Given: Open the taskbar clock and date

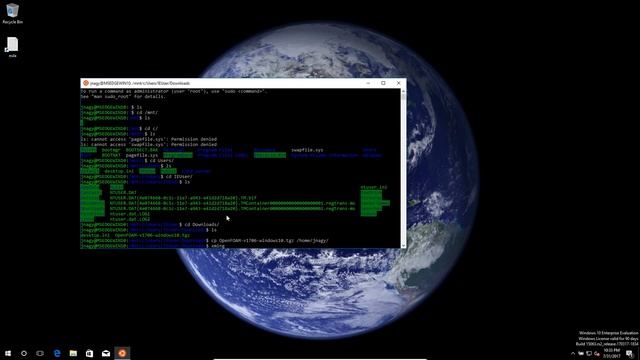Looking at the screenshot, I should tap(611, 353).
